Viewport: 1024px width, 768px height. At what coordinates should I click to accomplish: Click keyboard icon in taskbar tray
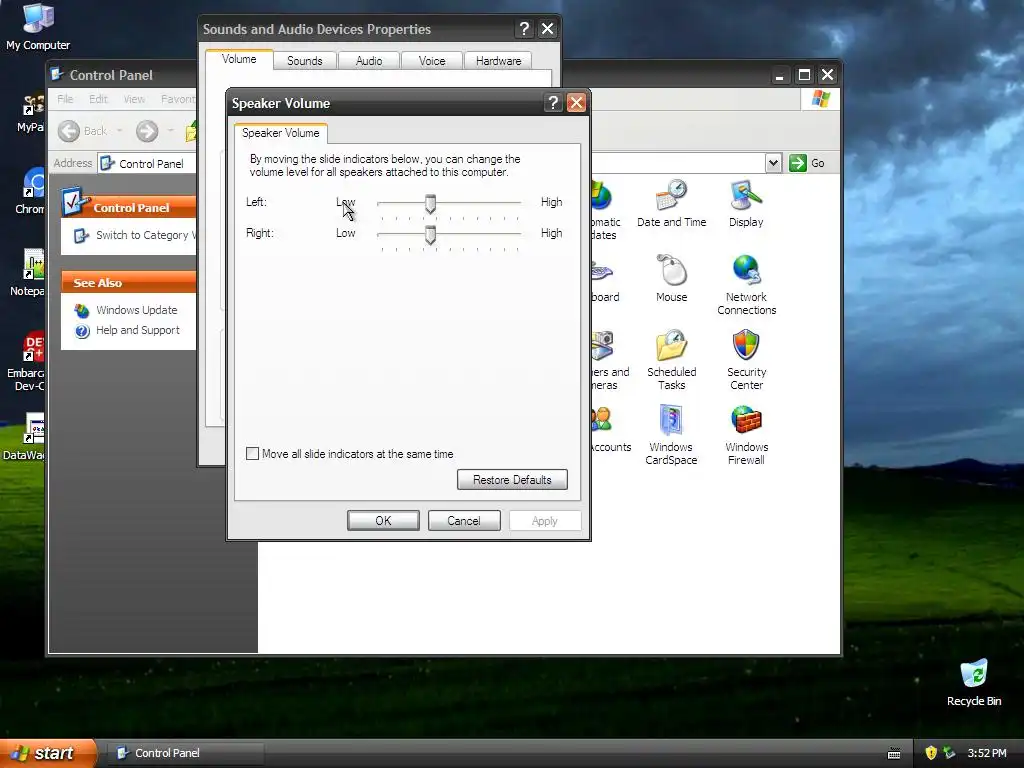894,754
